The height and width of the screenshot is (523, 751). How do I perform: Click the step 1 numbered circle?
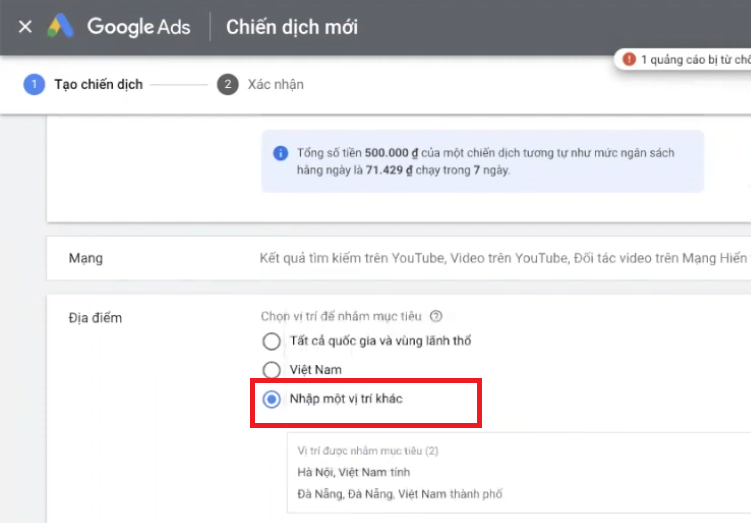tap(34, 84)
